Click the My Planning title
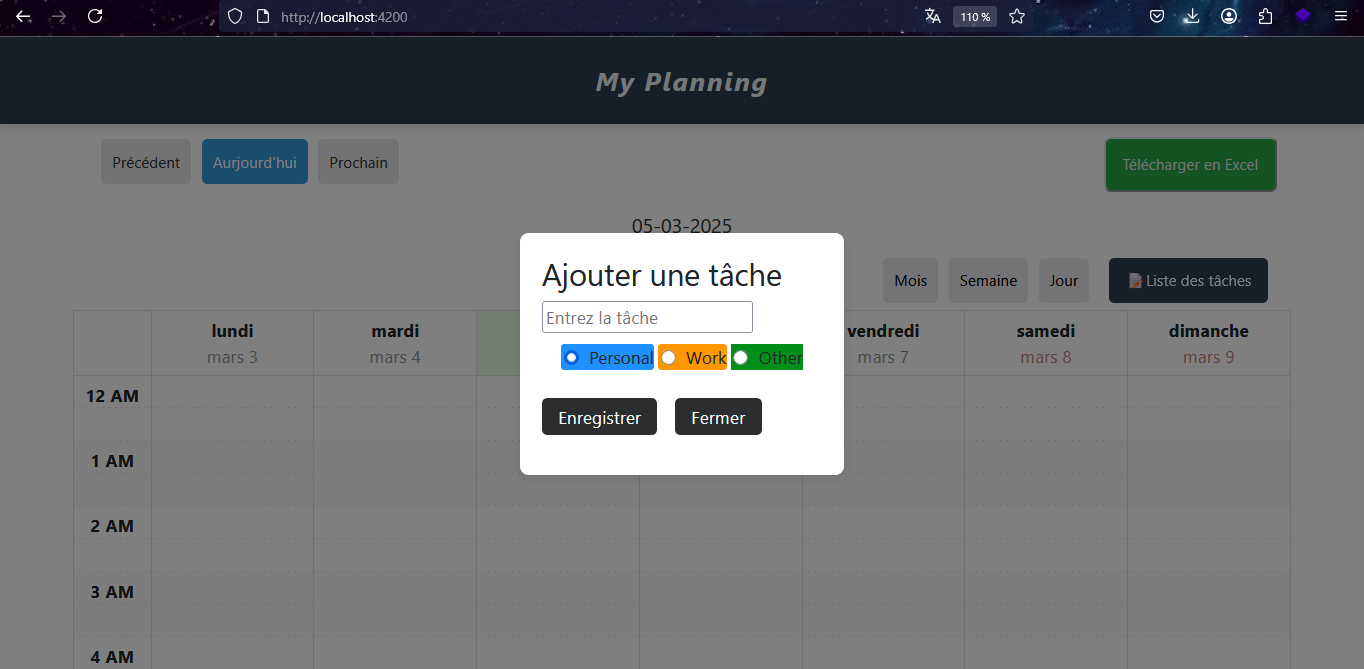This screenshot has height=669, width=1364. point(682,82)
